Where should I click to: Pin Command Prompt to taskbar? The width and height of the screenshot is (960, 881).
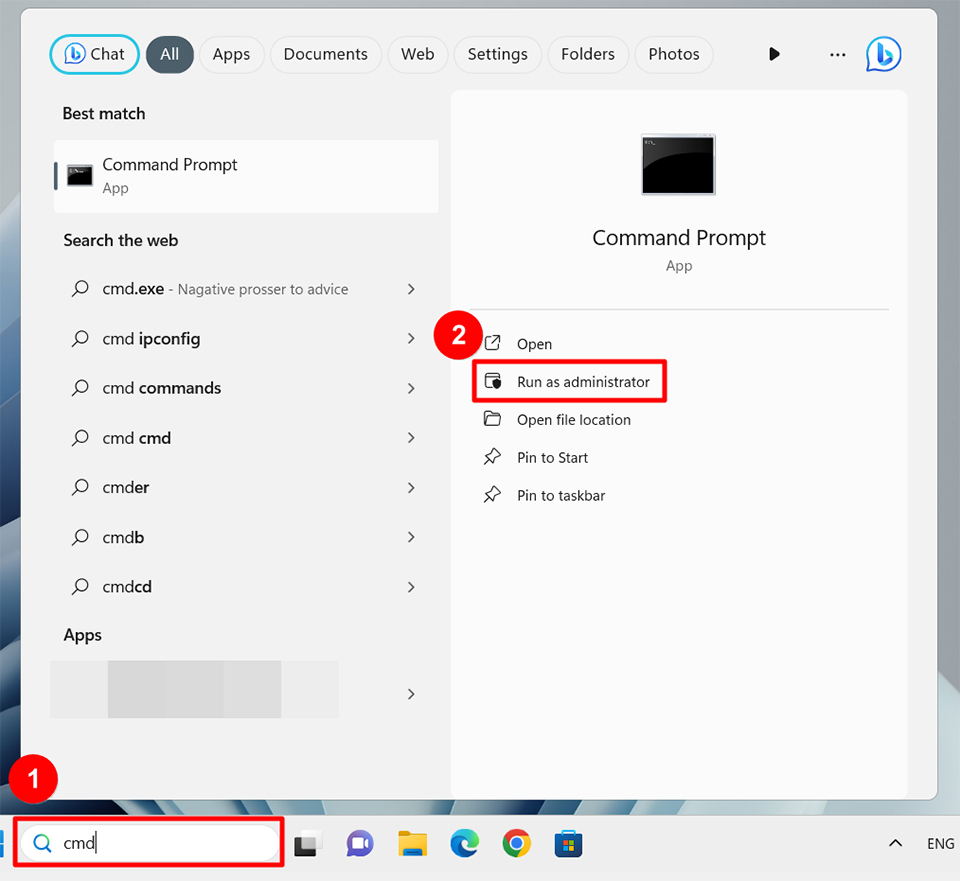561,496
